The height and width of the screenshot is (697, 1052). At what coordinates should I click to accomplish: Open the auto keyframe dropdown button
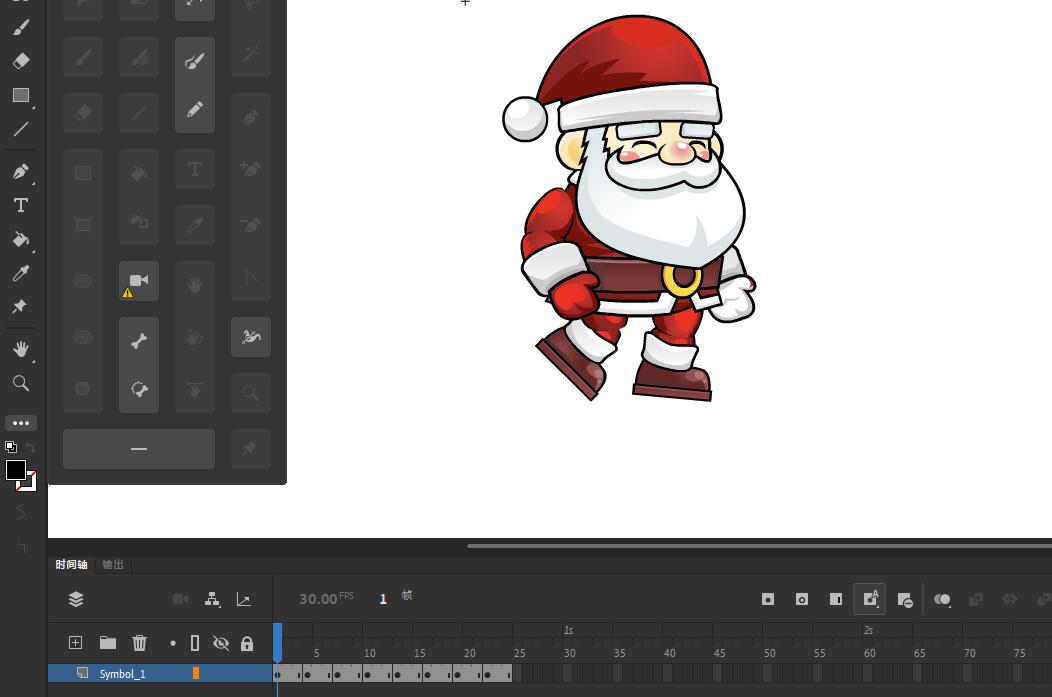pyautogui.click(x=870, y=599)
